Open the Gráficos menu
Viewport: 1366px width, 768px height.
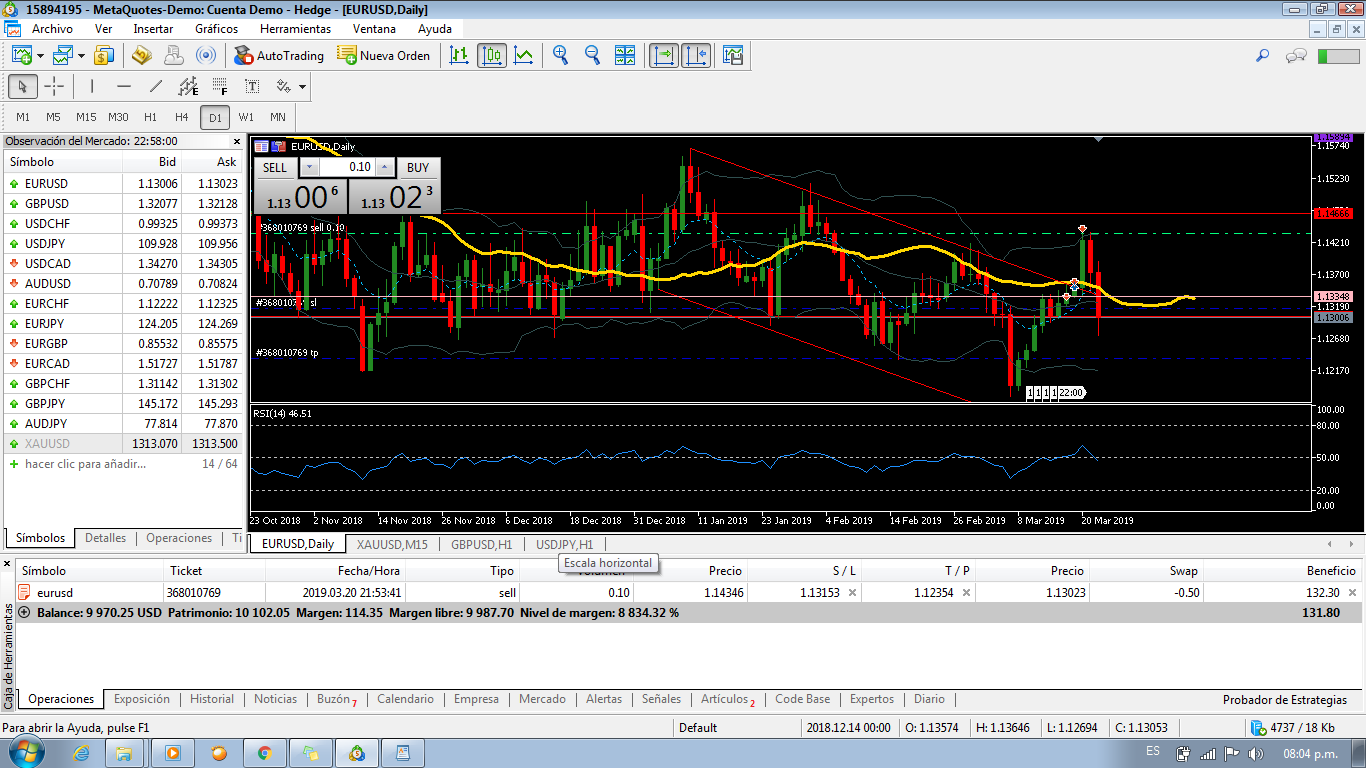[217, 29]
